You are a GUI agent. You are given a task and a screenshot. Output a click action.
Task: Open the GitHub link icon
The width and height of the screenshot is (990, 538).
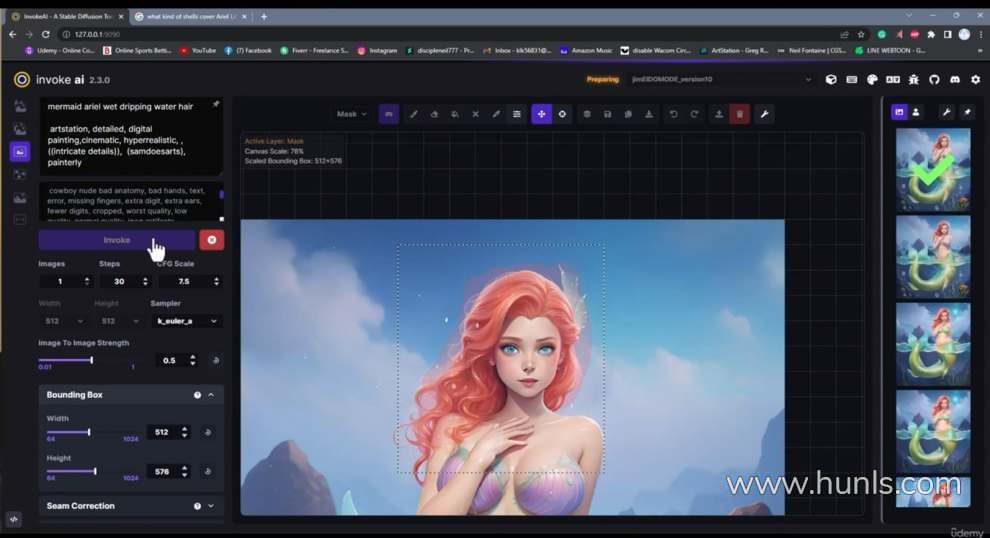(x=934, y=80)
